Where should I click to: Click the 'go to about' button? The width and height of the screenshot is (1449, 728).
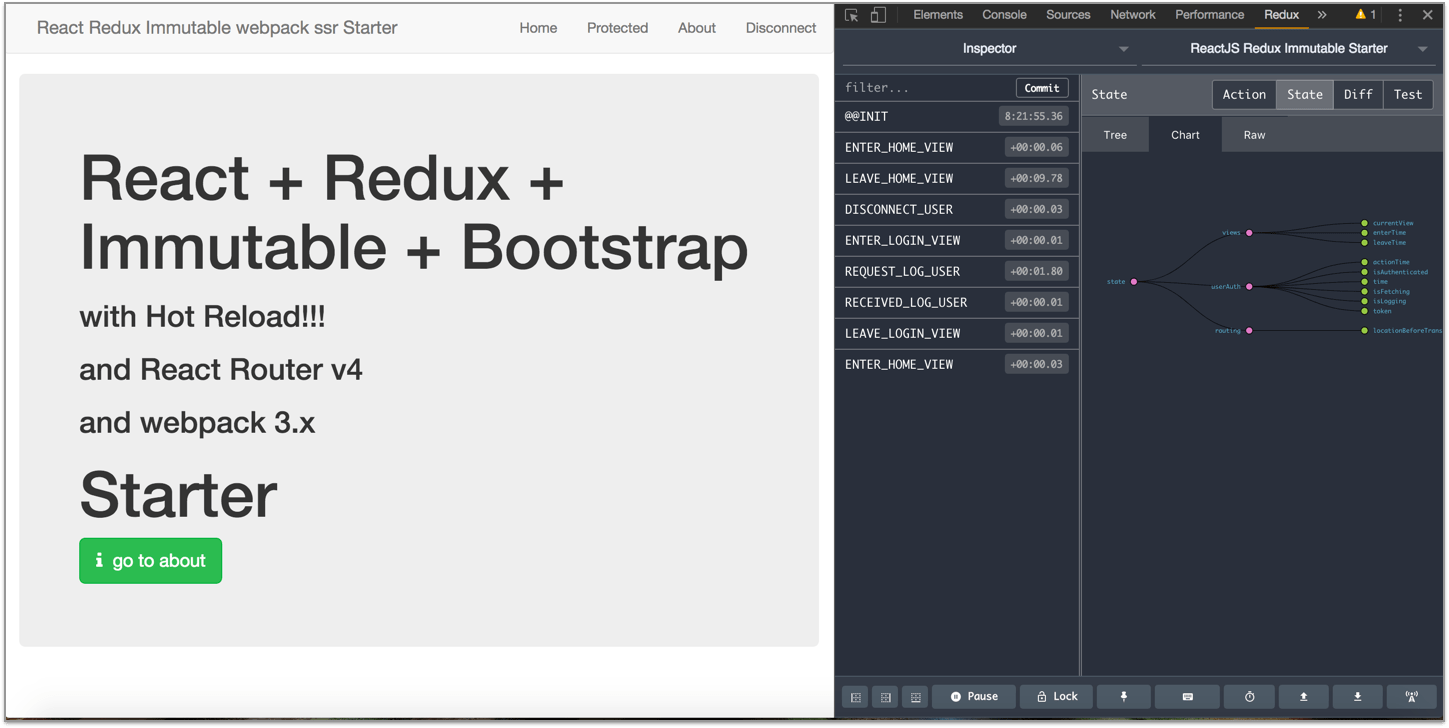coord(150,560)
